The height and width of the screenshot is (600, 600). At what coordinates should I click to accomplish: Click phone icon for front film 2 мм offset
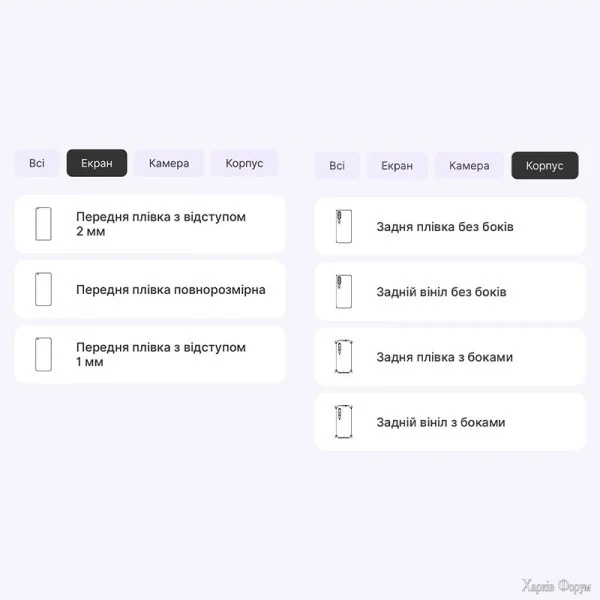click(x=43, y=224)
